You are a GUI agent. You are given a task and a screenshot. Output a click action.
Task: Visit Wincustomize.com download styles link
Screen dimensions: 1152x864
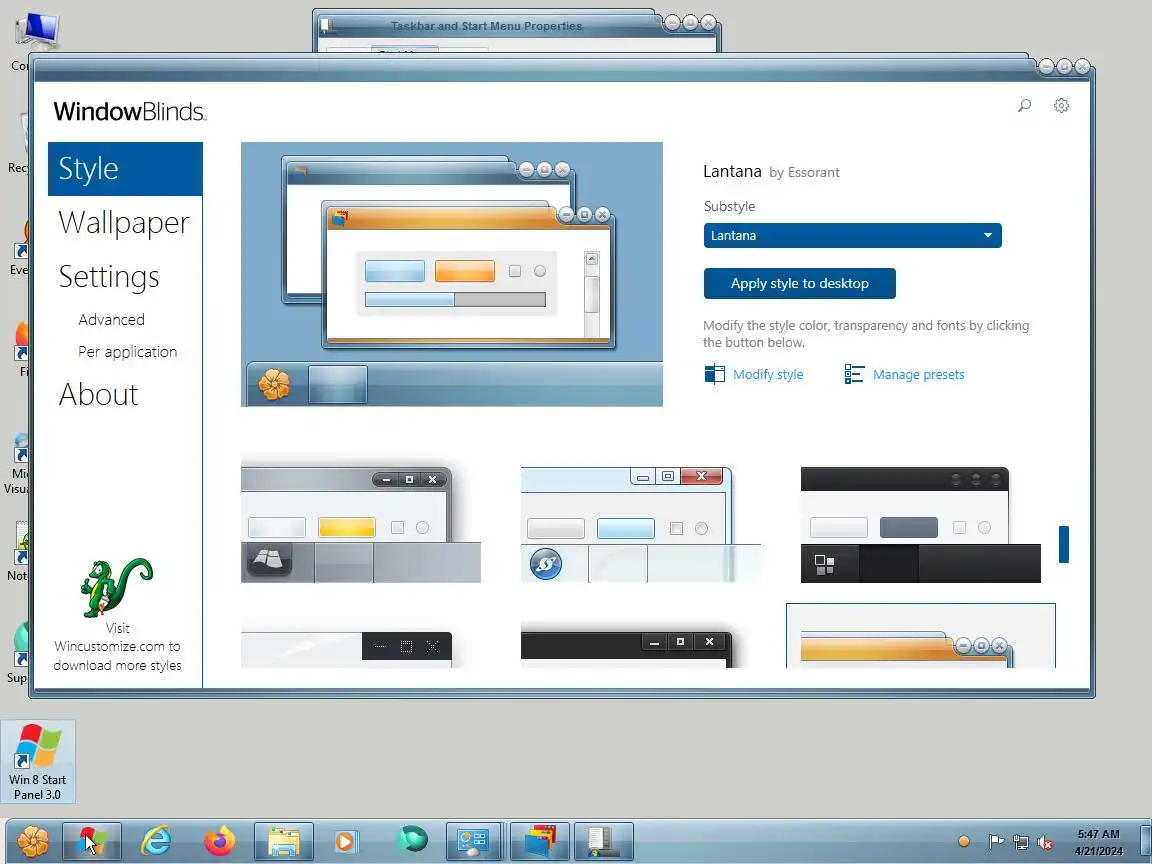click(117, 647)
